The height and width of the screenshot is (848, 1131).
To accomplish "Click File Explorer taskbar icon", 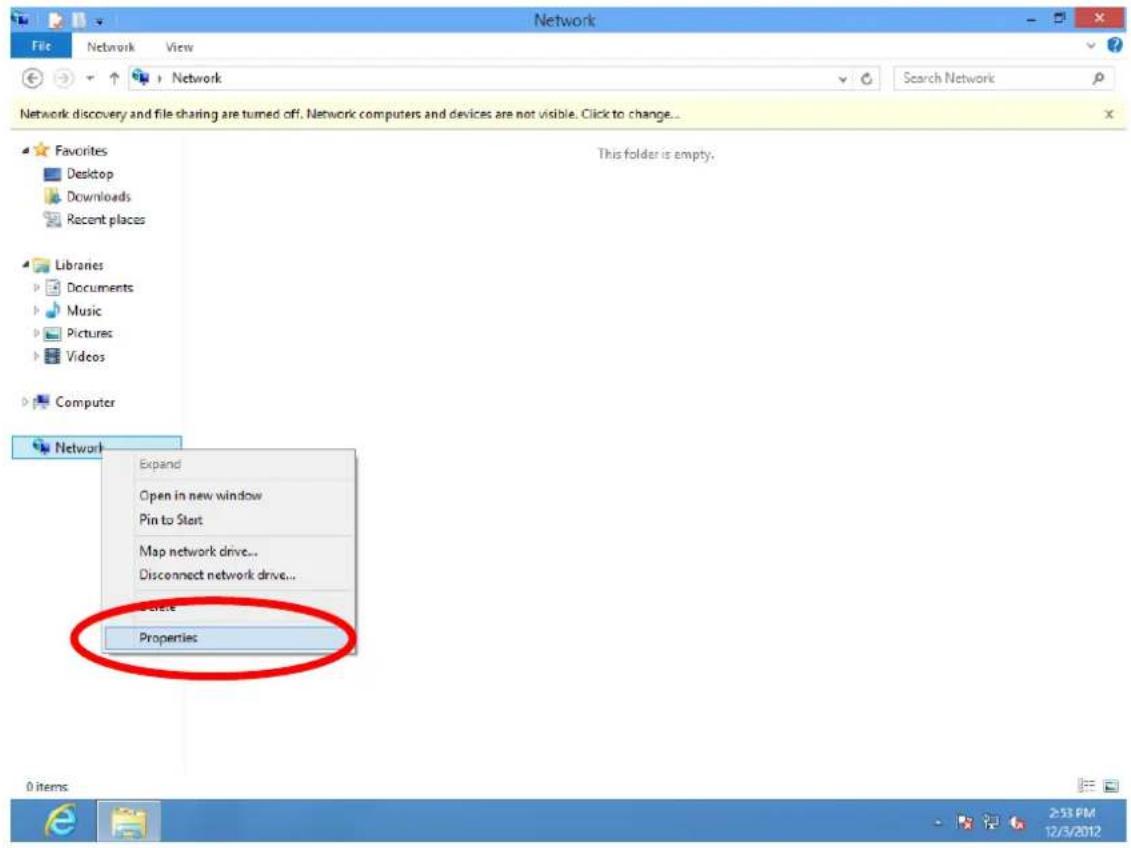I will [128, 821].
